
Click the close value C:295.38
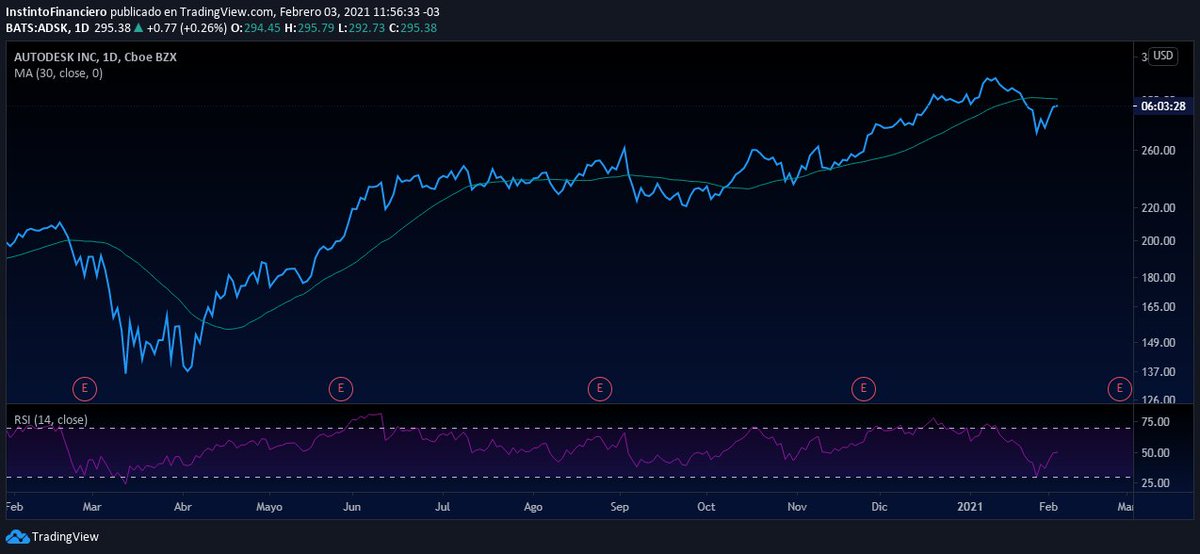tap(412, 27)
